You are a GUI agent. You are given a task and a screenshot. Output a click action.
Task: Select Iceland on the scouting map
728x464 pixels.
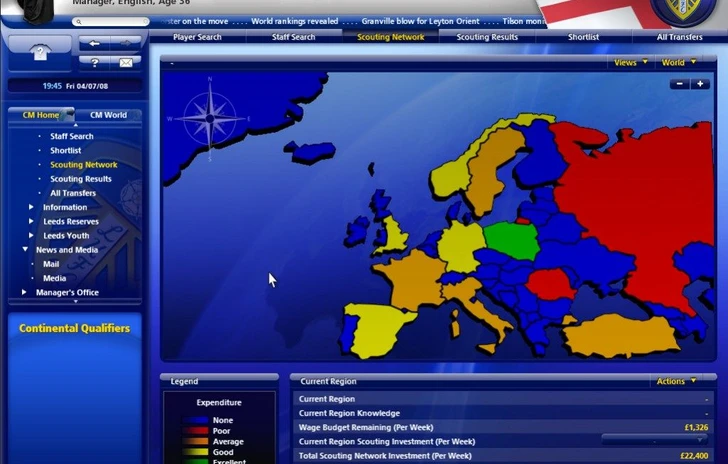tap(310, 152)
